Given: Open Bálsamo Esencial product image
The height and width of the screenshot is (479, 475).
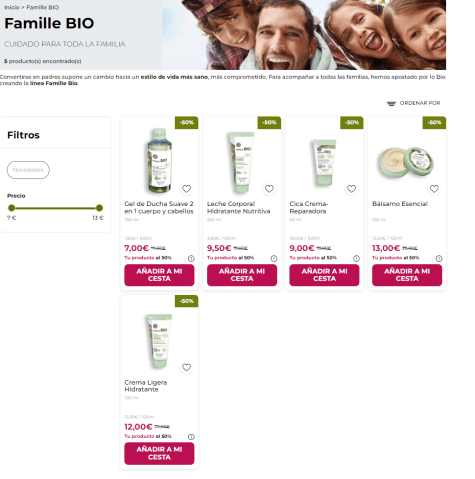Looking at the screenshot, I should pos(407,163).
